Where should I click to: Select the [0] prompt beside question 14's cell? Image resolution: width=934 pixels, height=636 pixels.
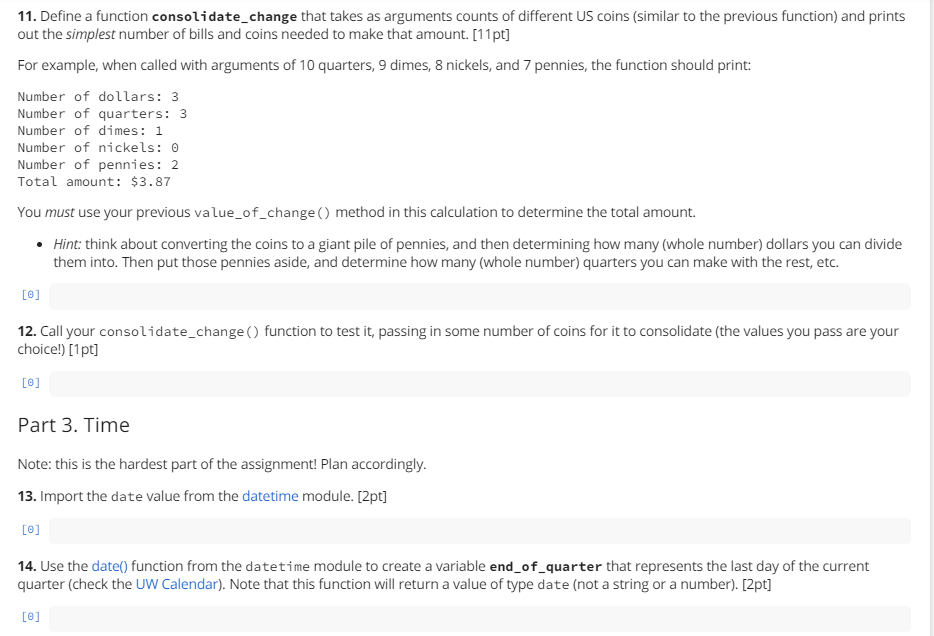tap(30, 616)
